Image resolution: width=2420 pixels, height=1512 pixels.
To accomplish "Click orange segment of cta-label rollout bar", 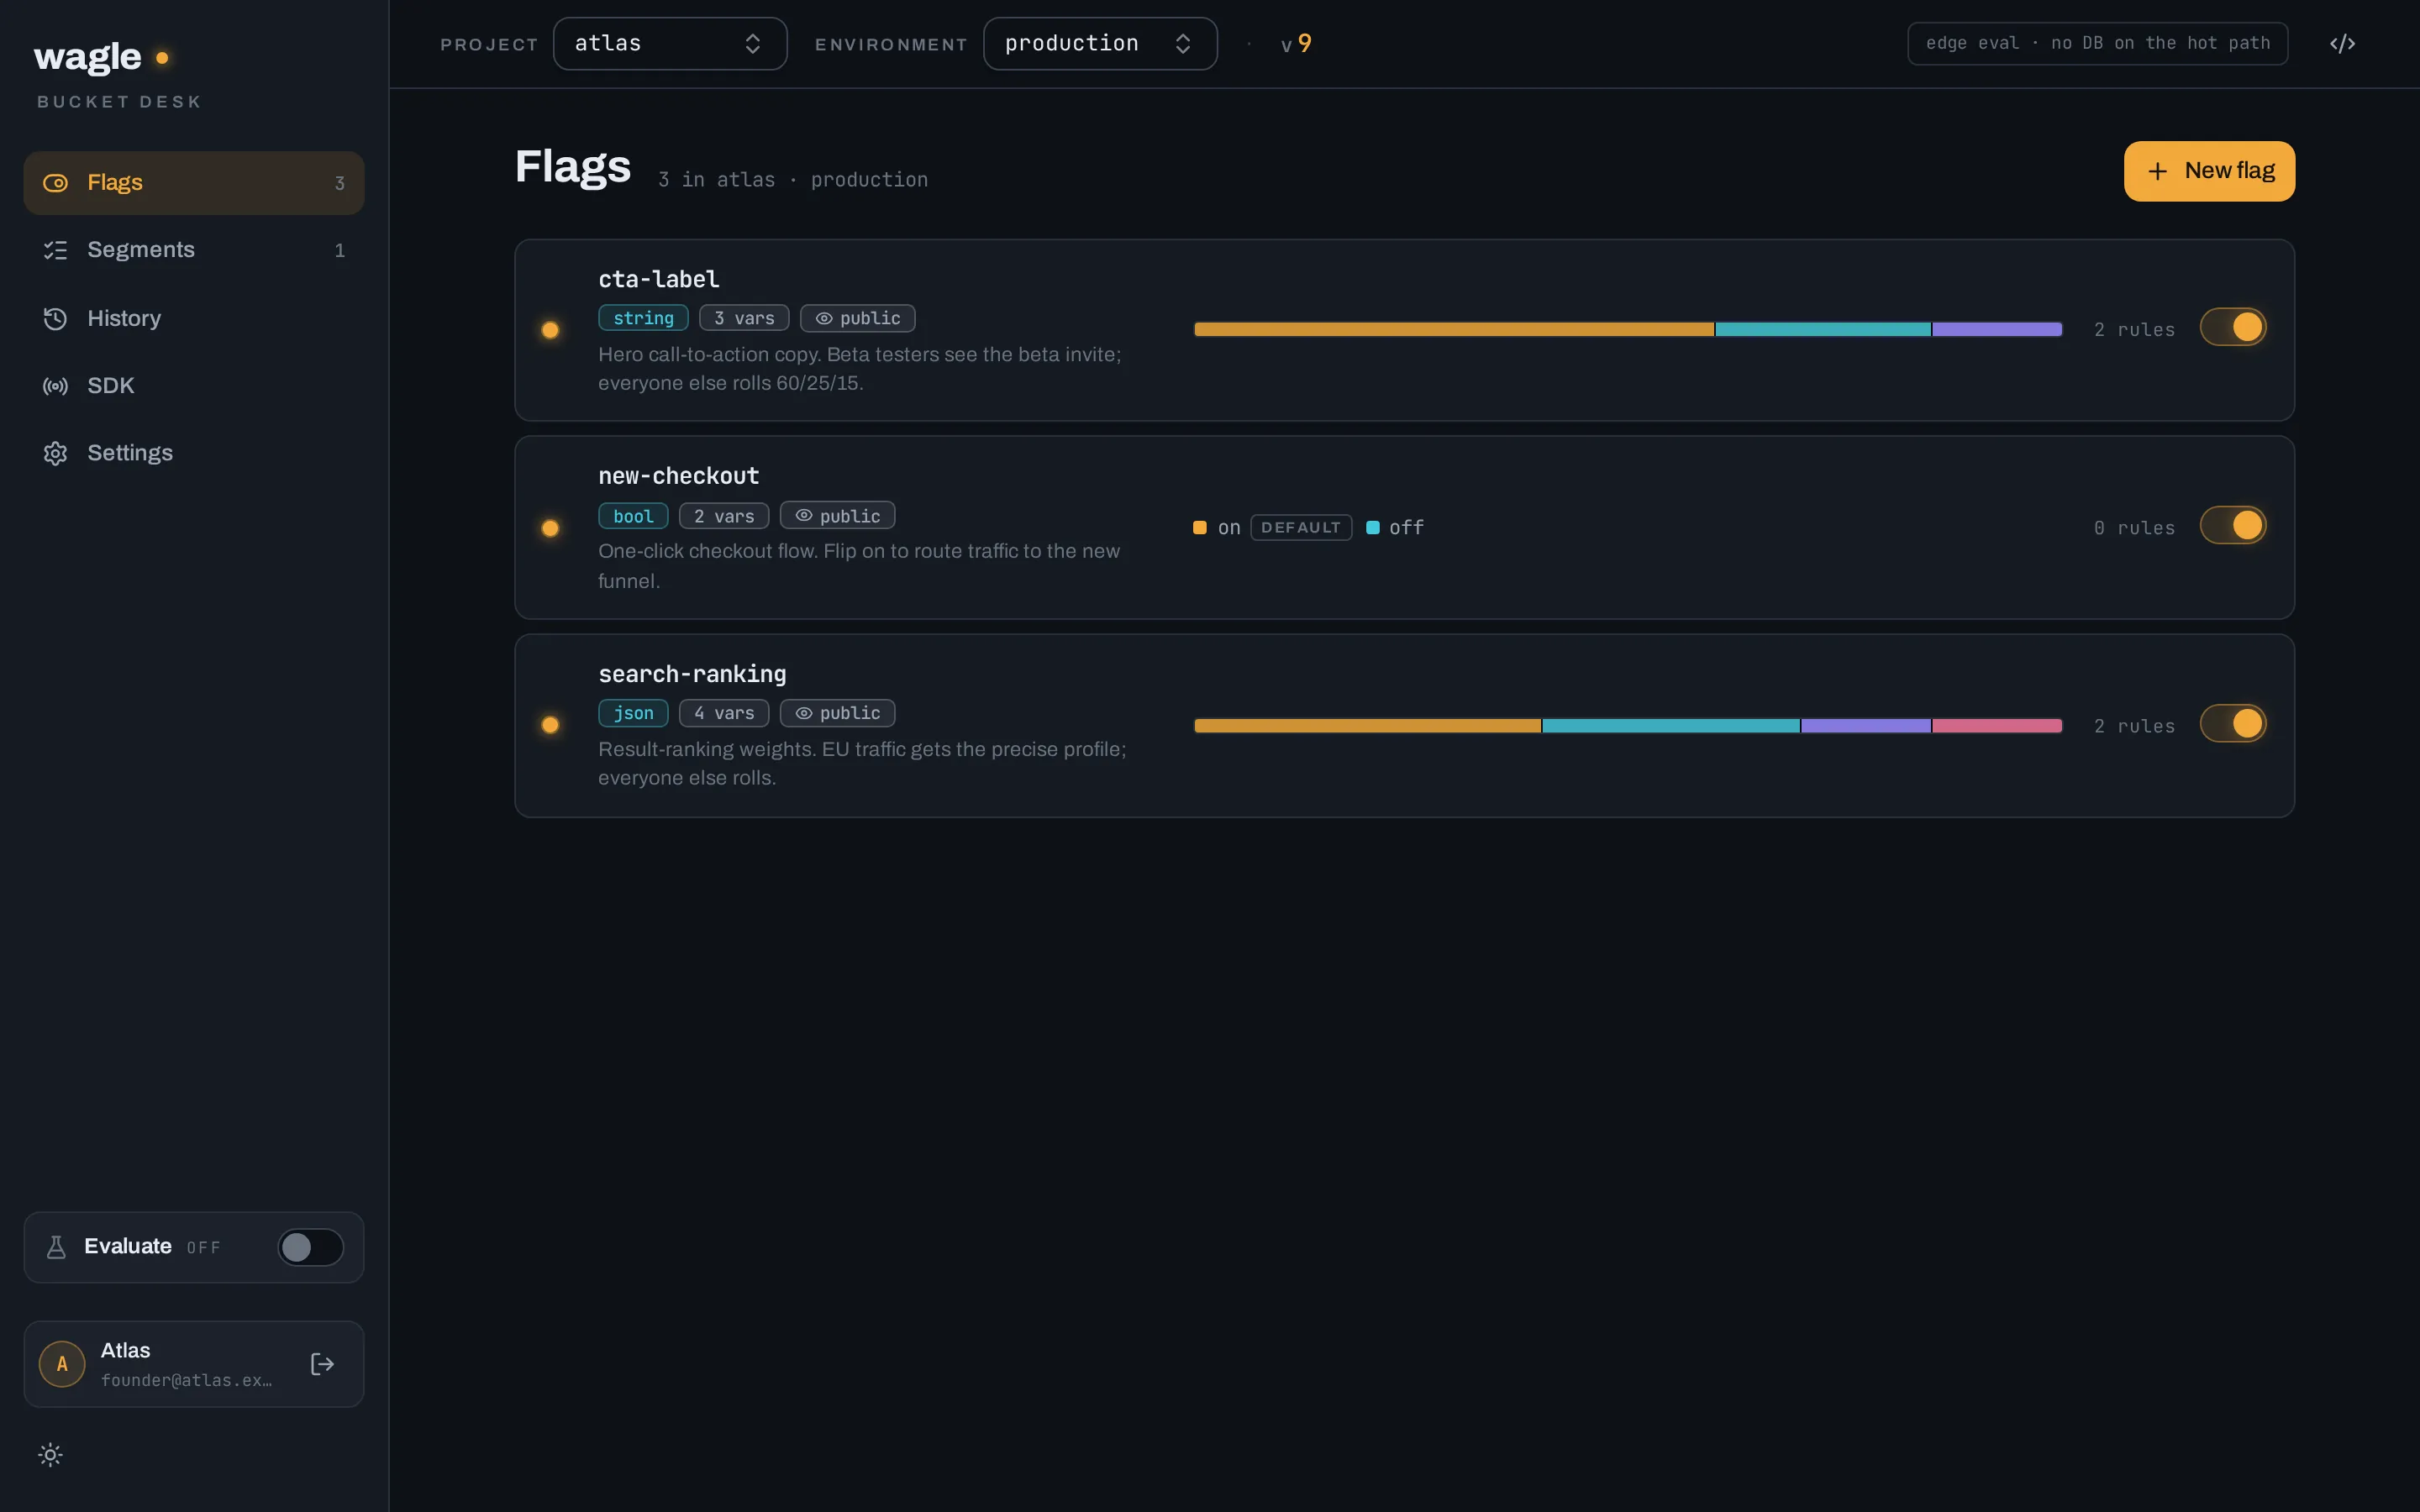I will click(x=1454, y=329).
